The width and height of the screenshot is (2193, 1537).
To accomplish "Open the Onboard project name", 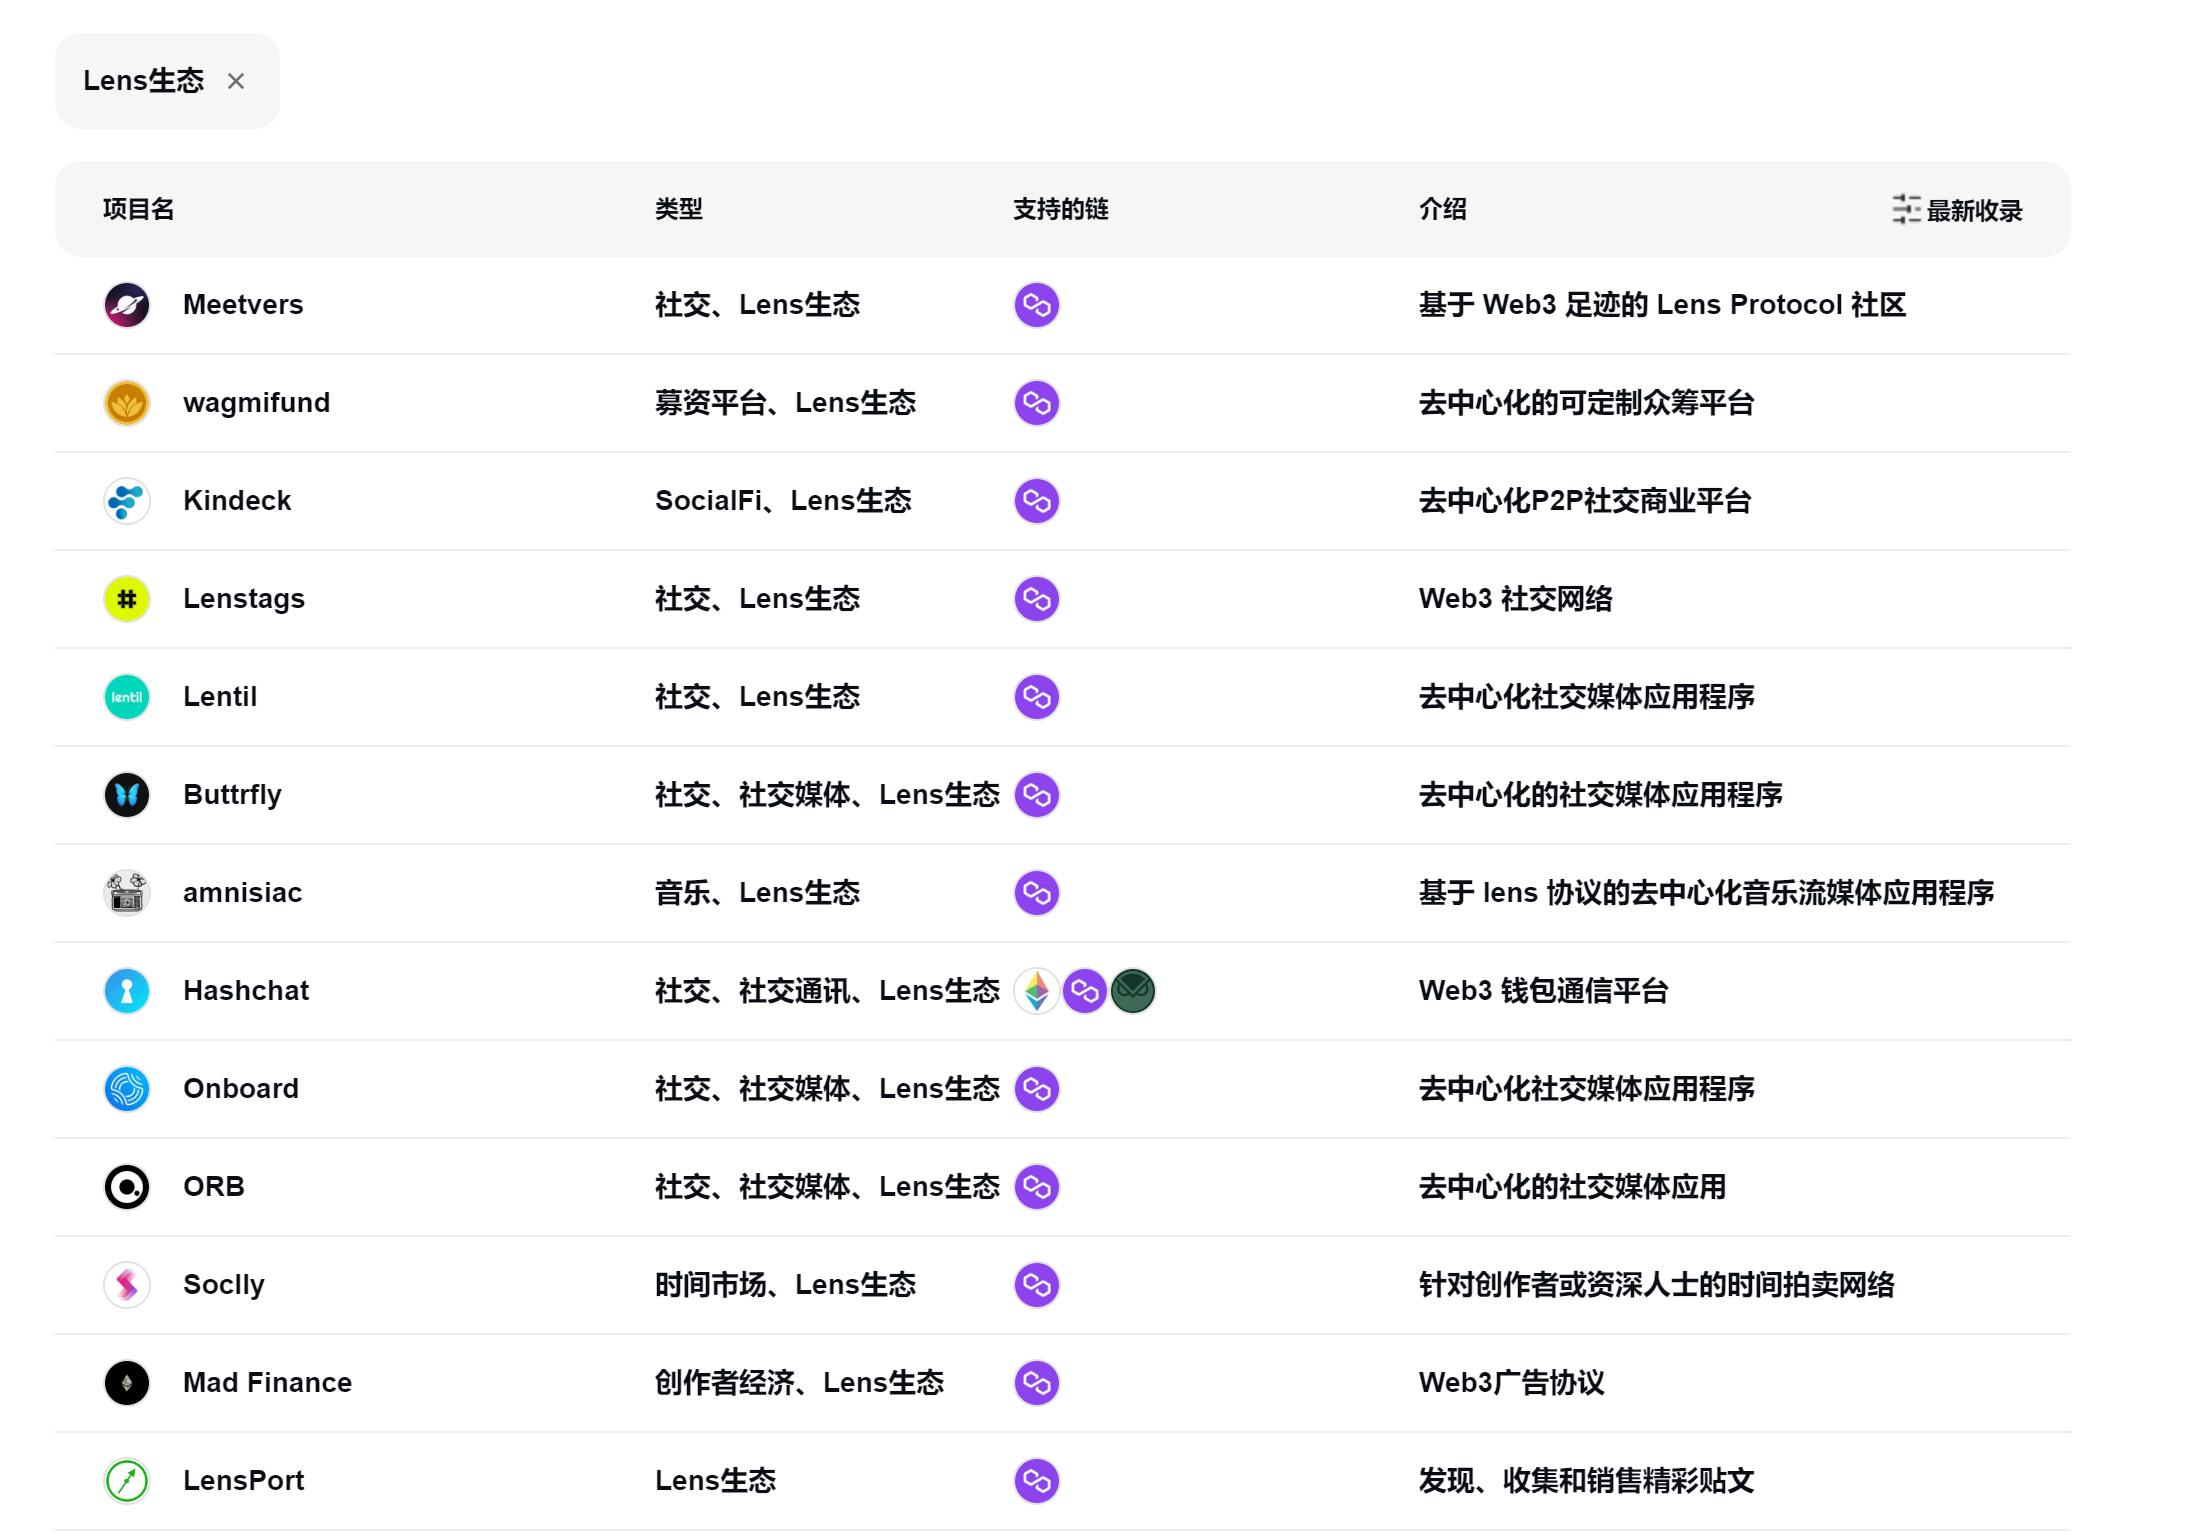I will pos(241,1089).
